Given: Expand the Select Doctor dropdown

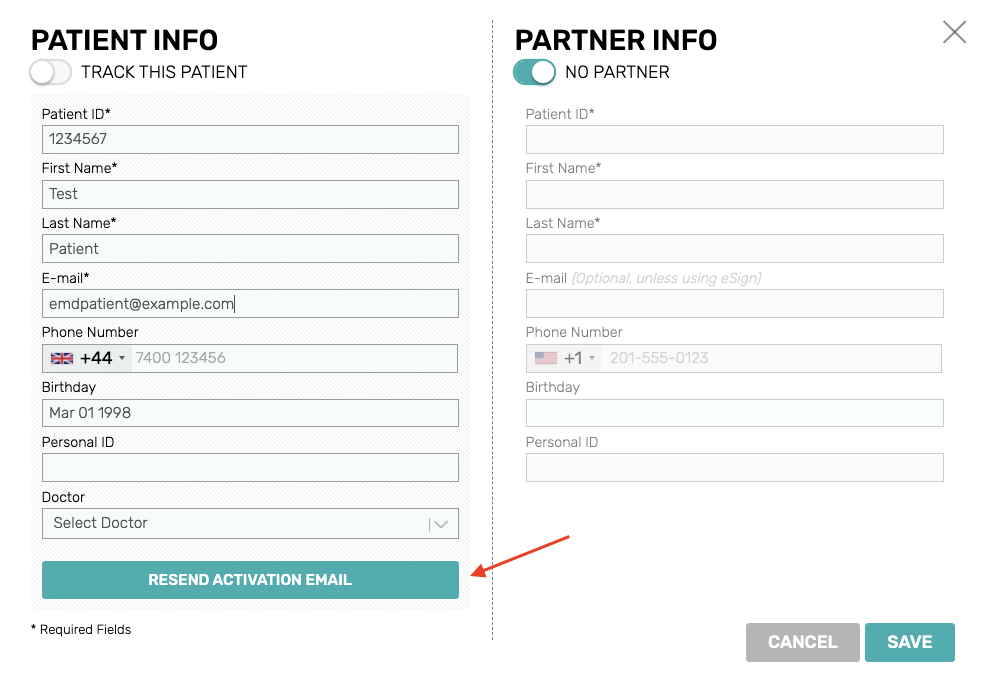Looking at the screenshot, I should coord(250,524).
